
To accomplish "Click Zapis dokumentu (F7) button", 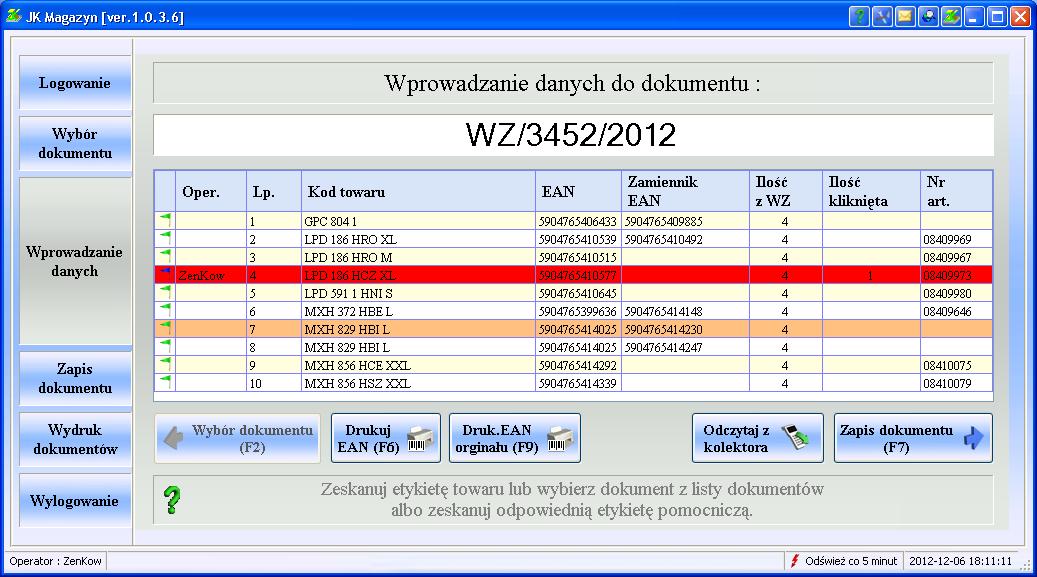I will pyautogui.click(x=912, y=438).
